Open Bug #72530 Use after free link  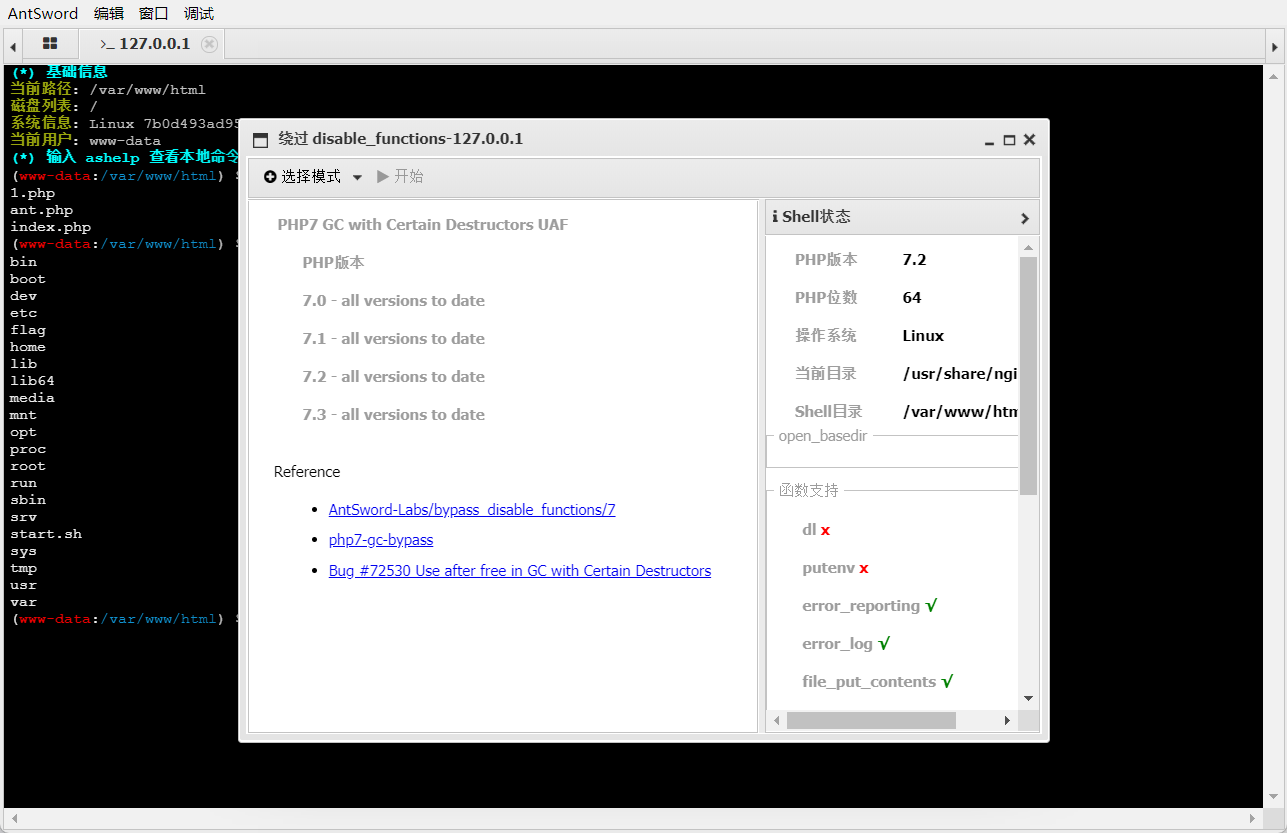(x=520, y=571)
